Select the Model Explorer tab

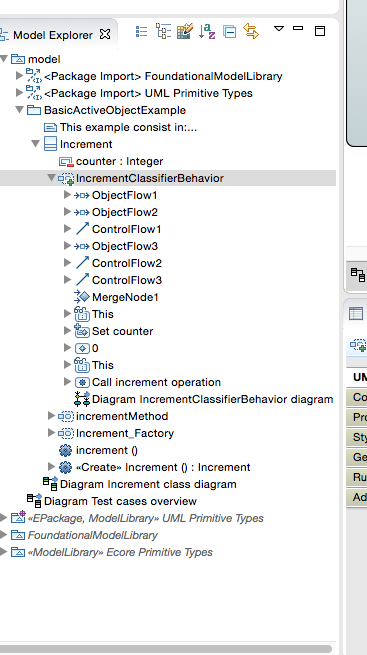pos(53,35)
